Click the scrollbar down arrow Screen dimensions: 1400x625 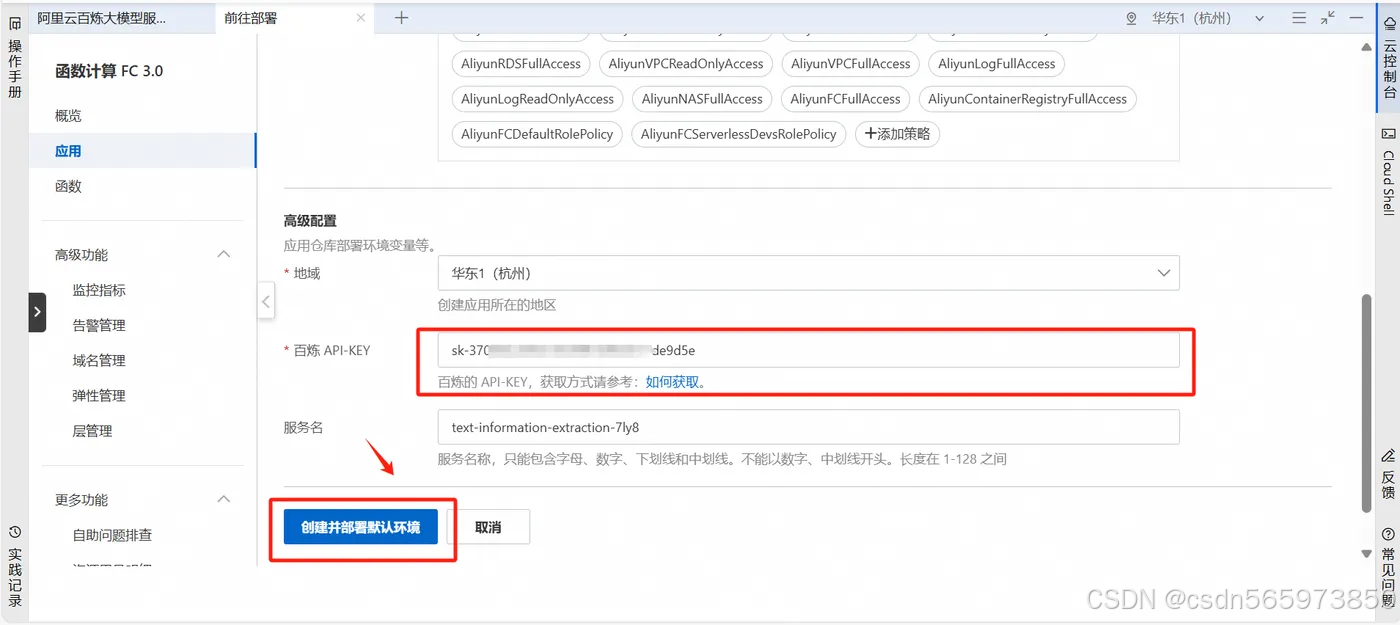tap(1367, 553)
